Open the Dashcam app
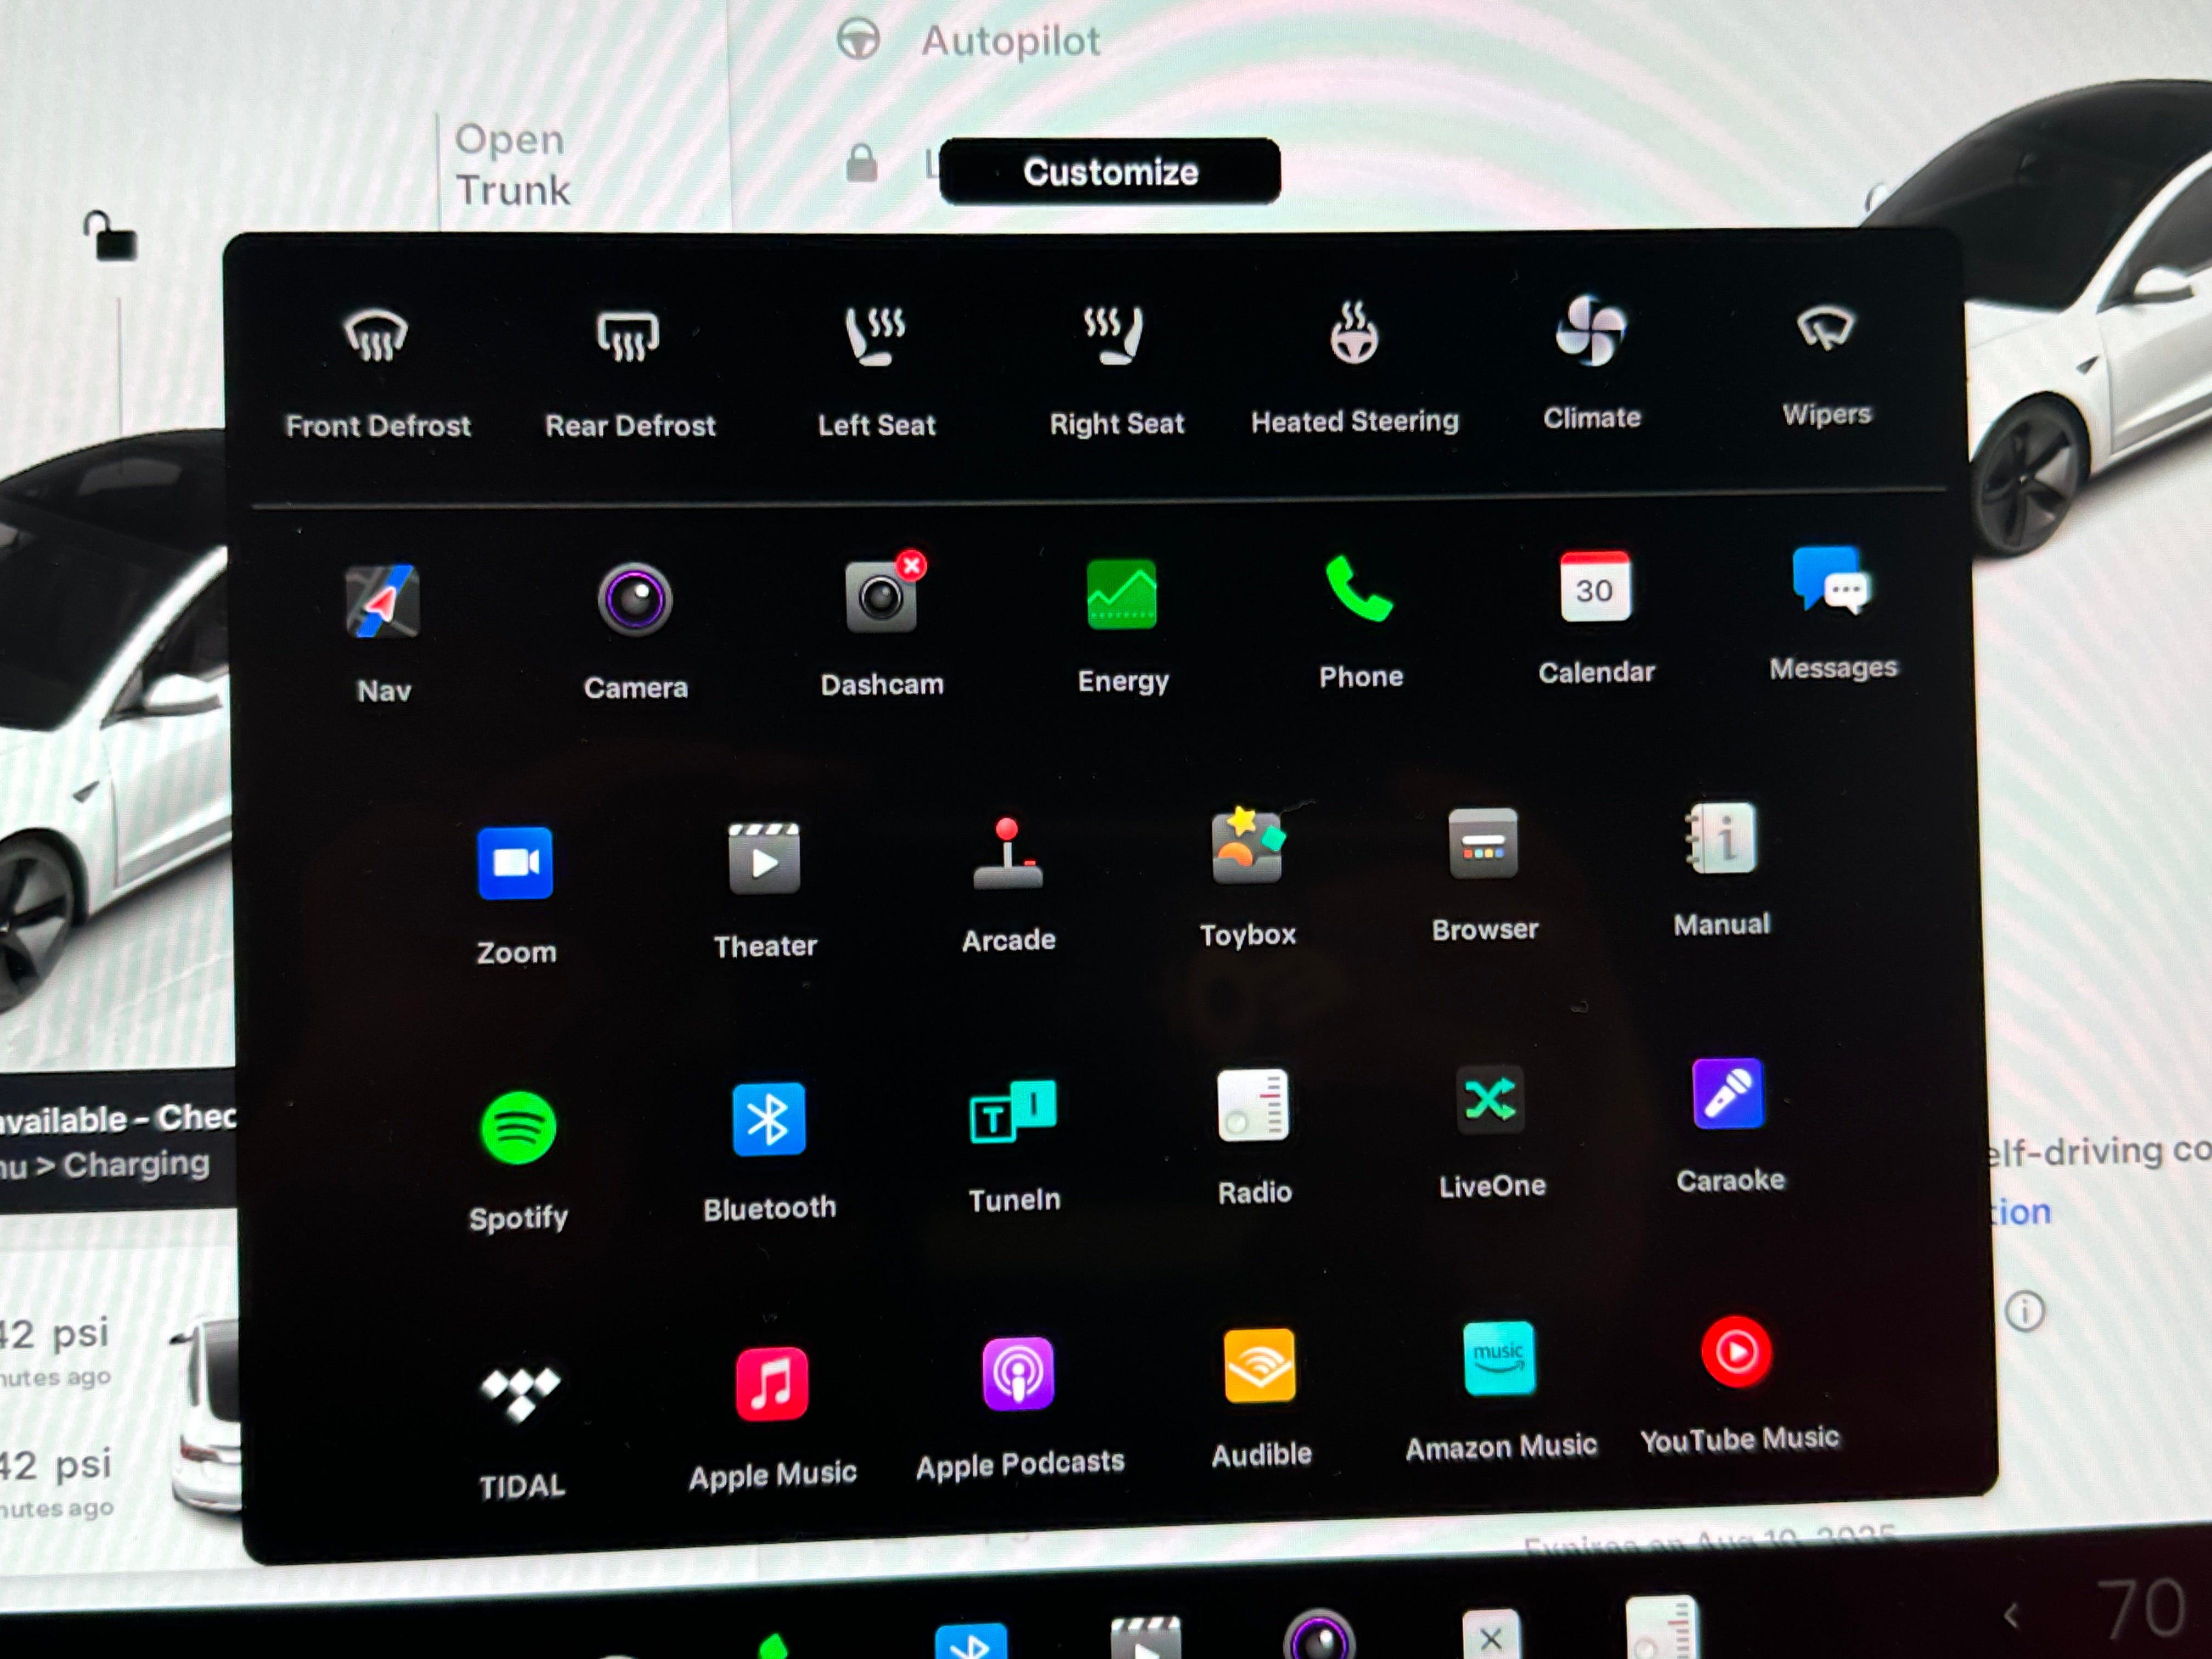This screenshot has height=1659, width=2212. click(x=881, y=625)
